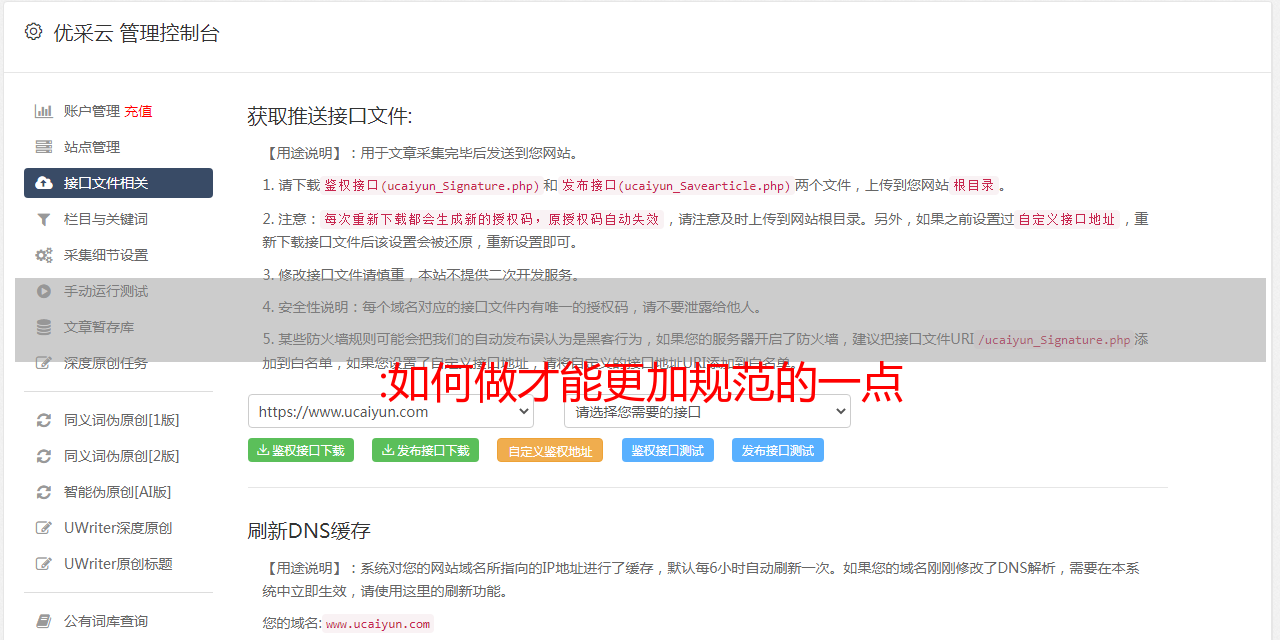Click the filter icon for 栏目与关键词
The height and width of the screenshot is (640, 1280).
coord(44,219)
